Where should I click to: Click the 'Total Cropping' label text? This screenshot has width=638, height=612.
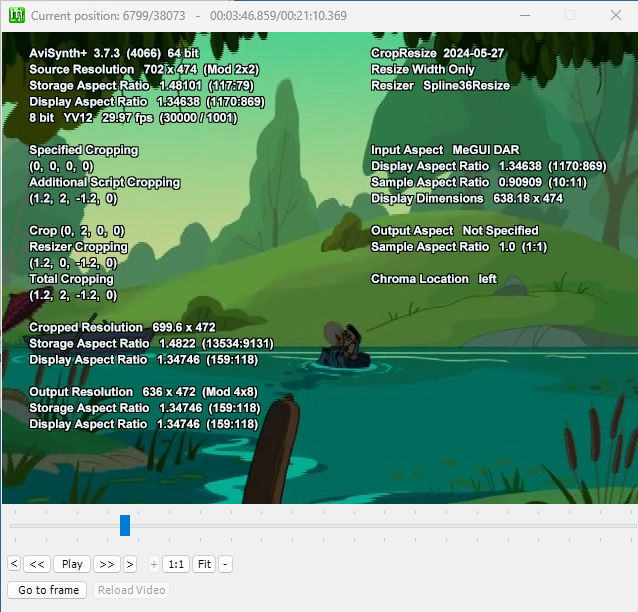coord(71,279)
